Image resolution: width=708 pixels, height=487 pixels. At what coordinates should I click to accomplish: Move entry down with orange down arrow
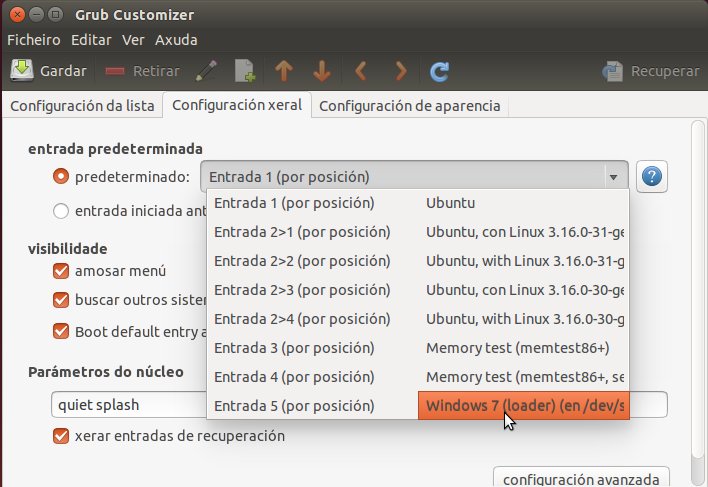click(x=321, y=71)
